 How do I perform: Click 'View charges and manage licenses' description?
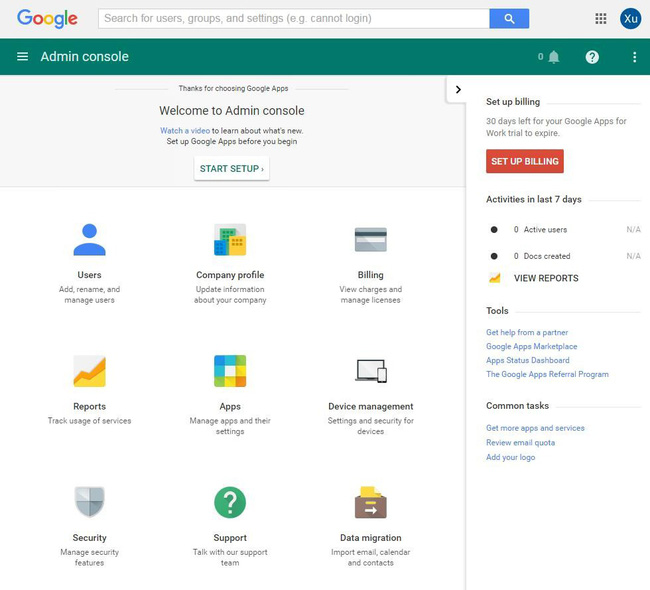pyautogui.click(x=371, y=294)
